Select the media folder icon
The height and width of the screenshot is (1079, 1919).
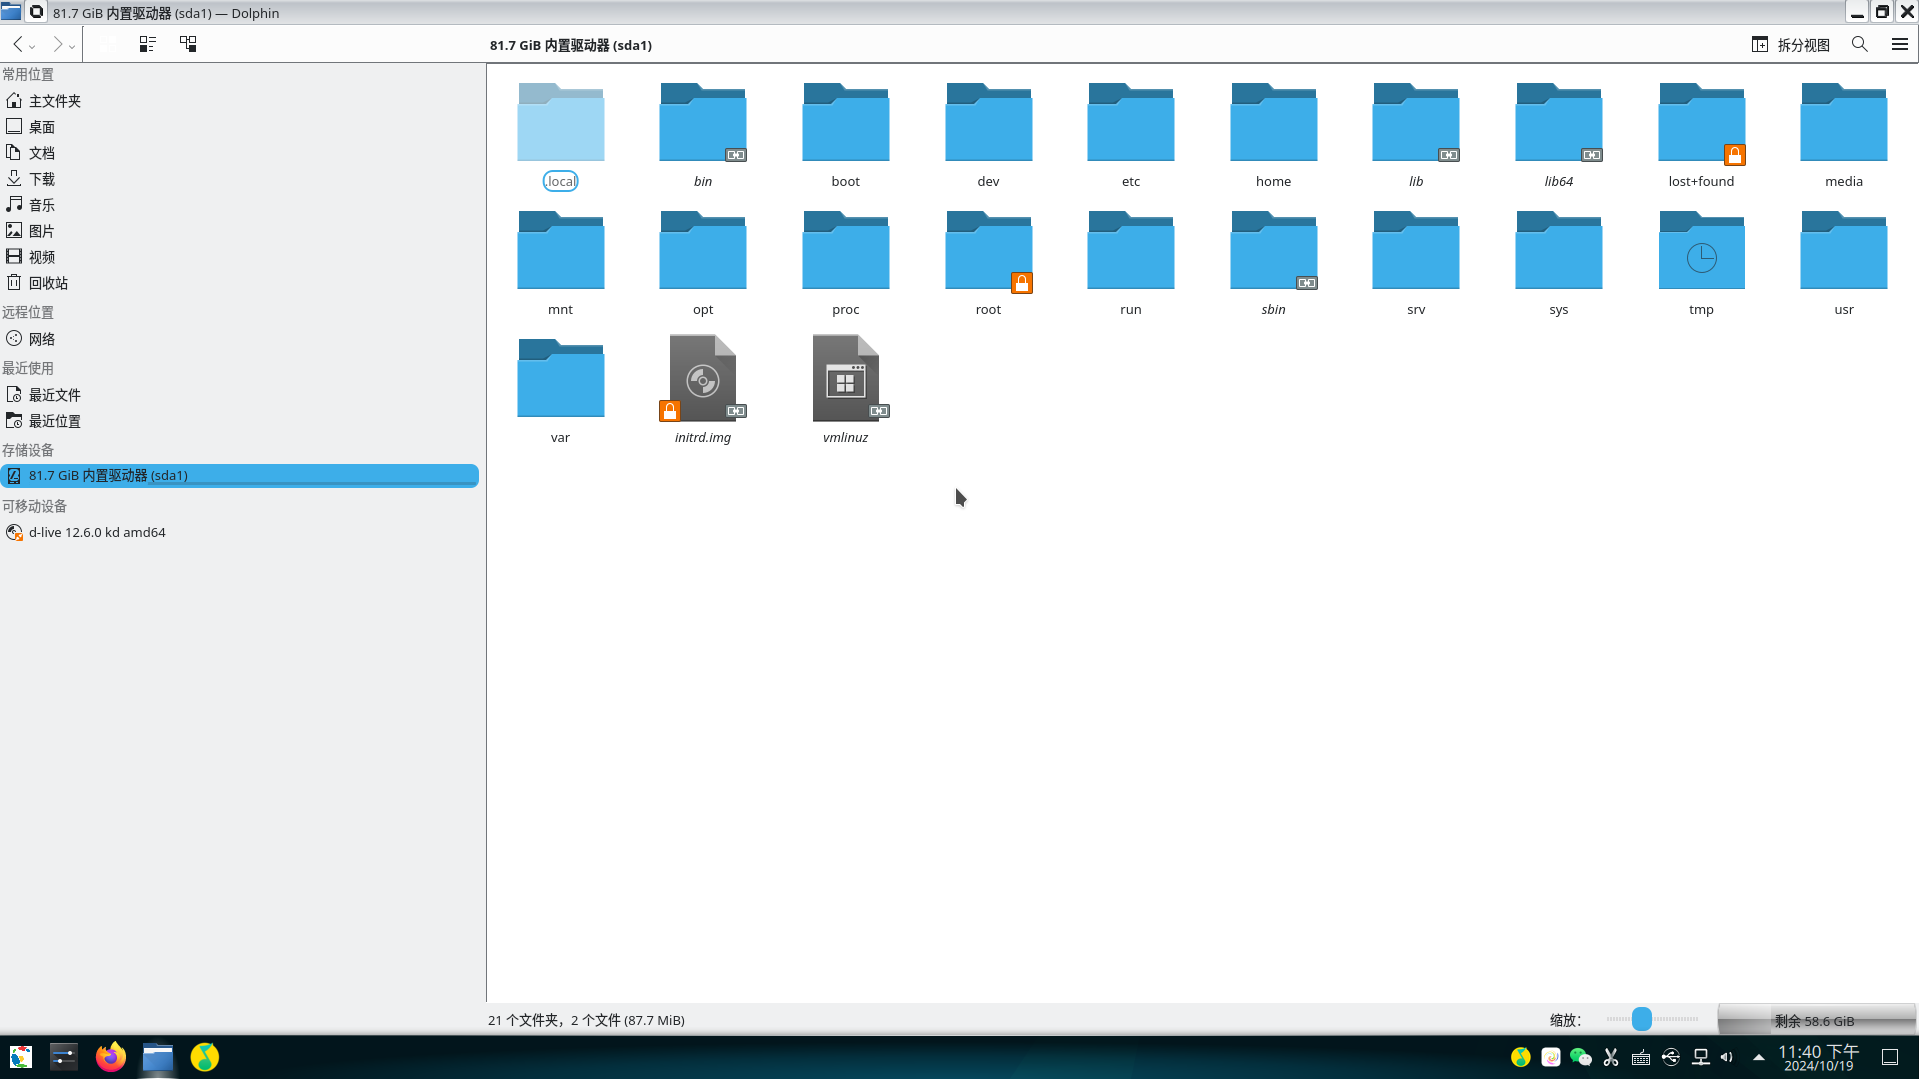[1844, 123]
